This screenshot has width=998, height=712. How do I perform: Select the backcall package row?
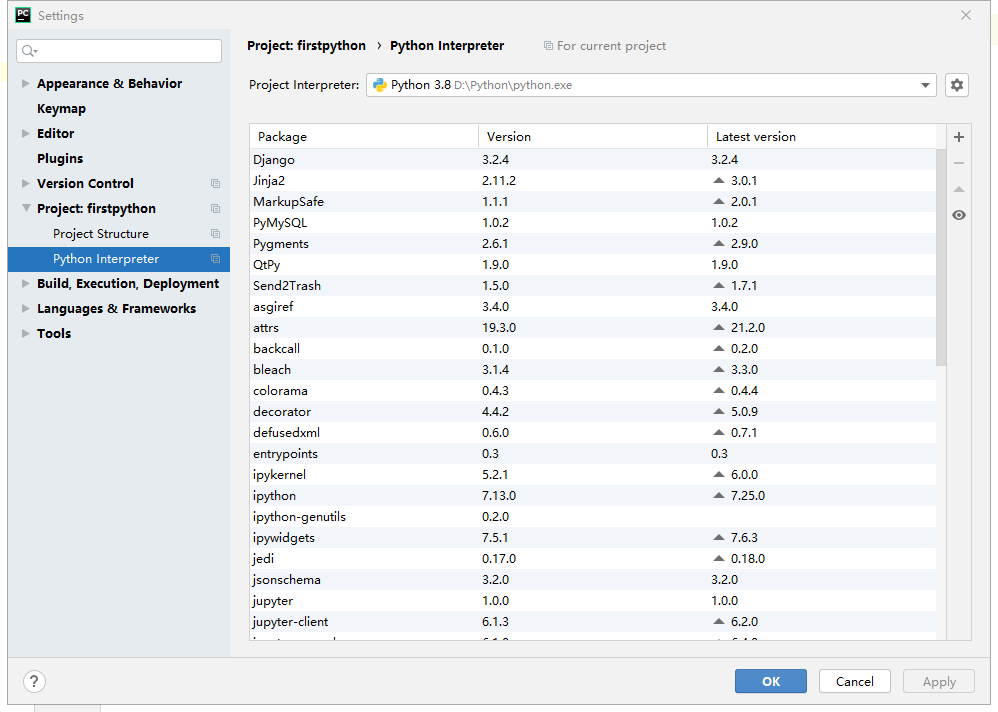pos(593,349)
